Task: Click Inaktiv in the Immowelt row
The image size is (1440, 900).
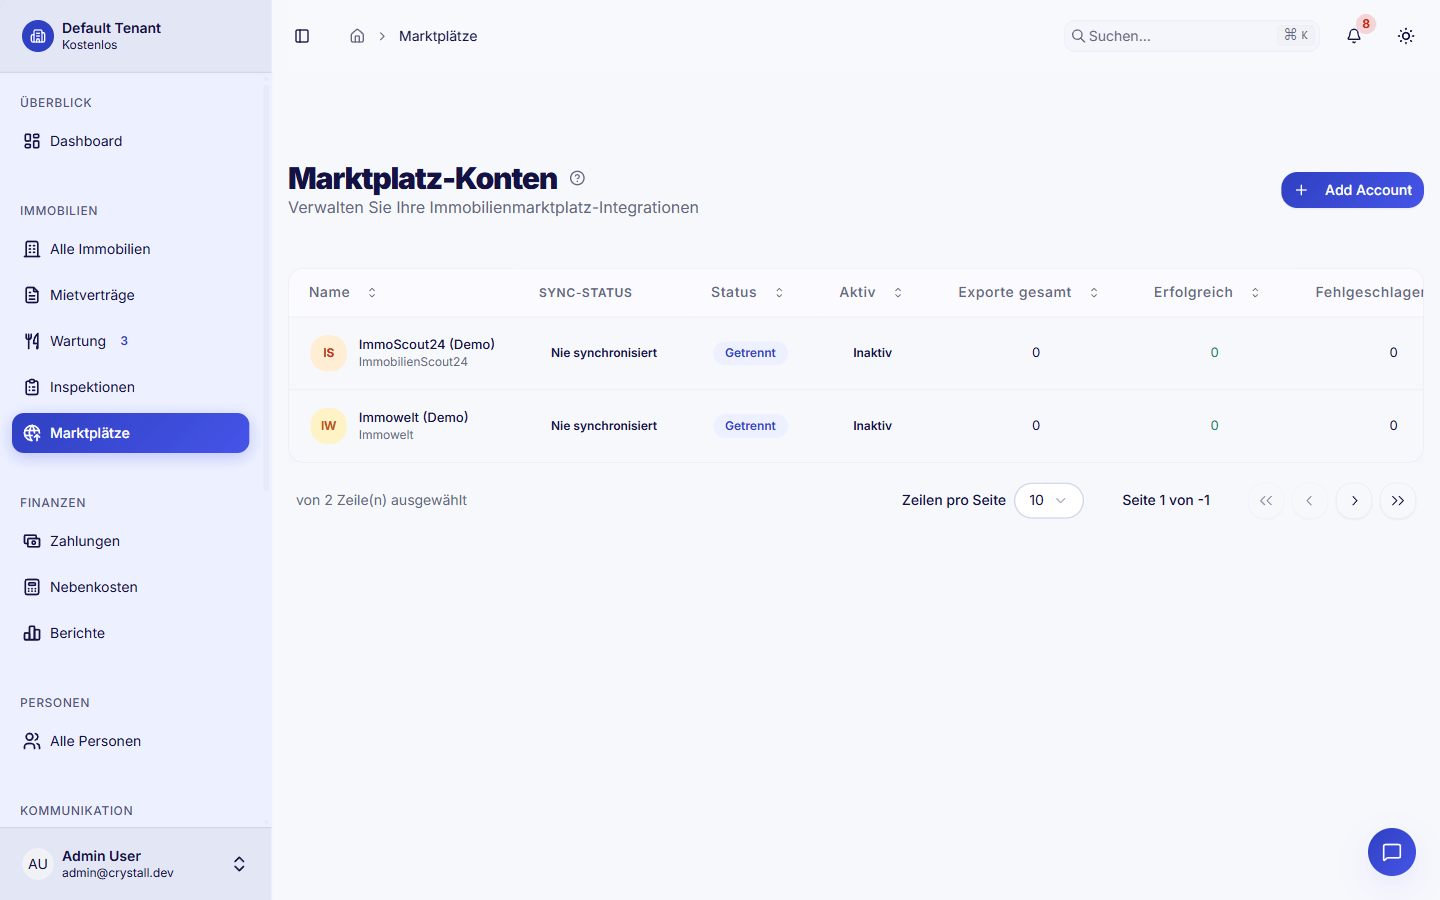Action: (x=872, y=426)
